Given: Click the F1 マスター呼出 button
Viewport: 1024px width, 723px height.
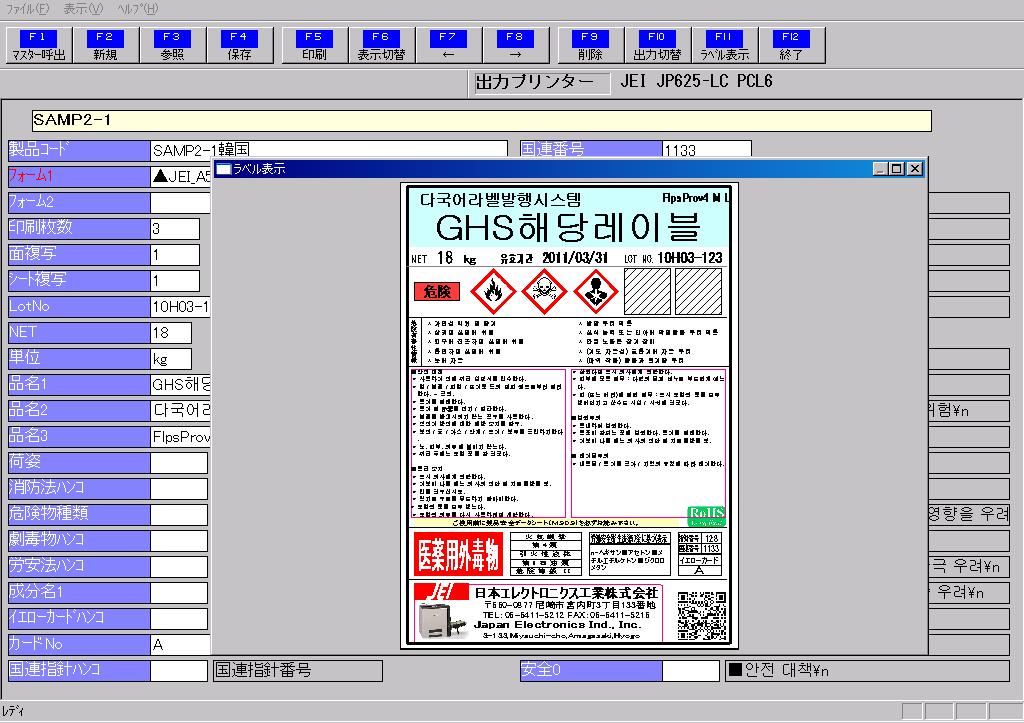Looking at the screenshot, I should click(39, 45).
